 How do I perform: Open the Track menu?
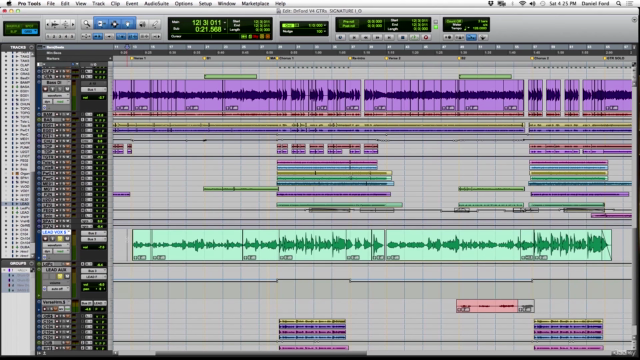tap(98, 3)
